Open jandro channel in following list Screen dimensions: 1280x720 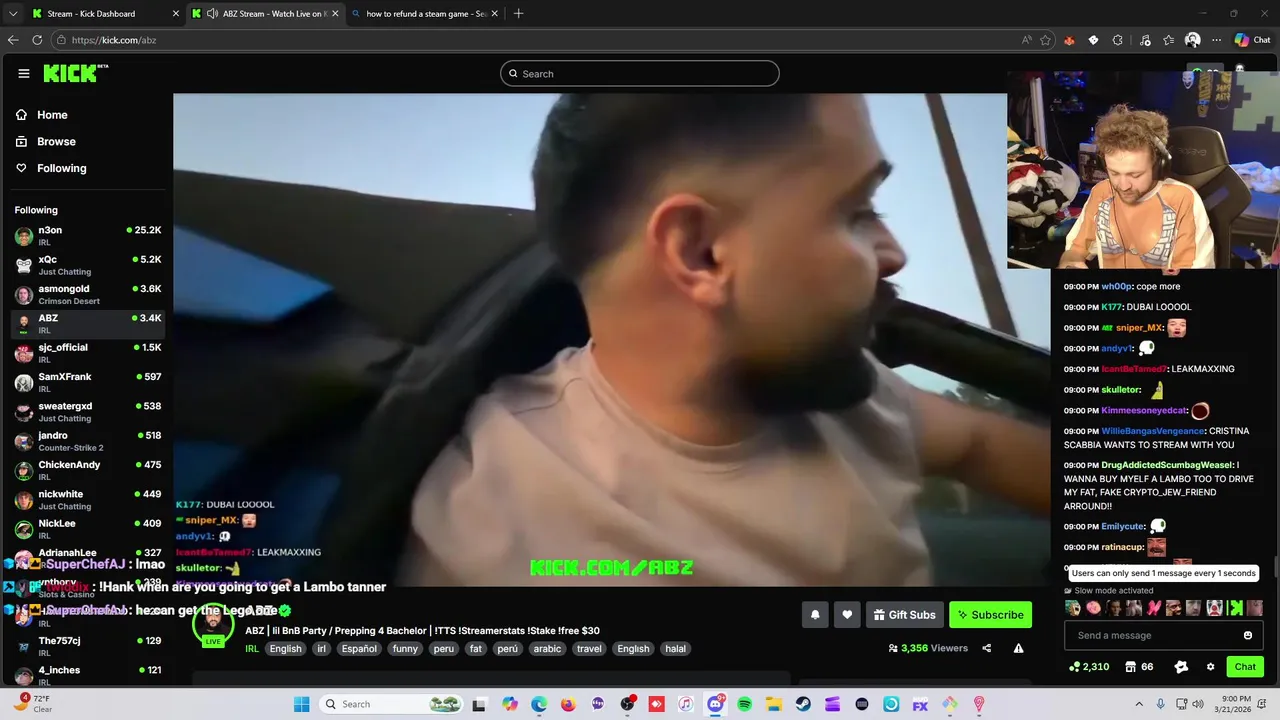point(88,441)
